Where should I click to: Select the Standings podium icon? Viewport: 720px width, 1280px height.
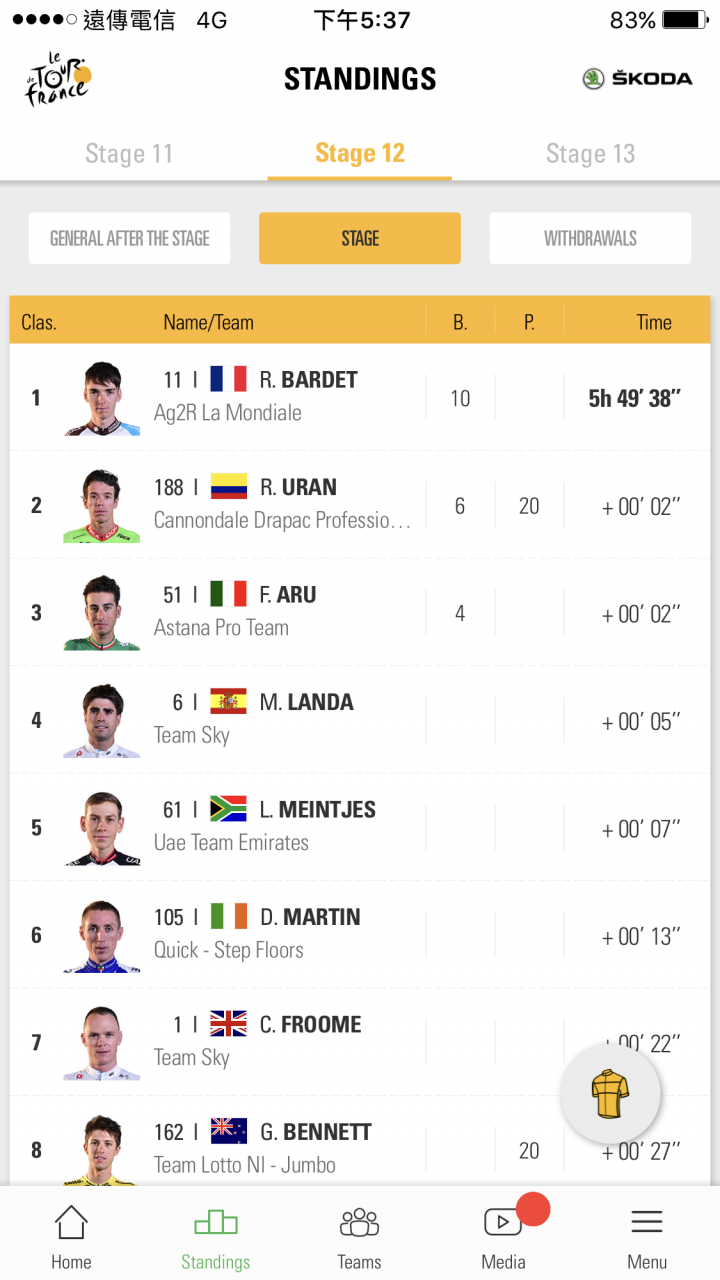pyautogui.click(x=216, y=1222)
